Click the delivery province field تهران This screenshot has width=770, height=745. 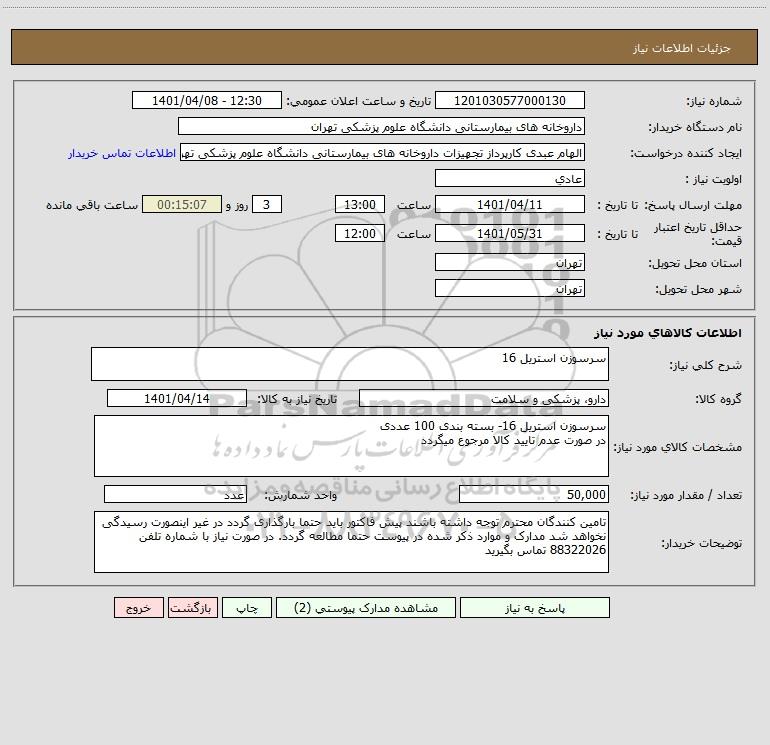[x=510, y=263]
